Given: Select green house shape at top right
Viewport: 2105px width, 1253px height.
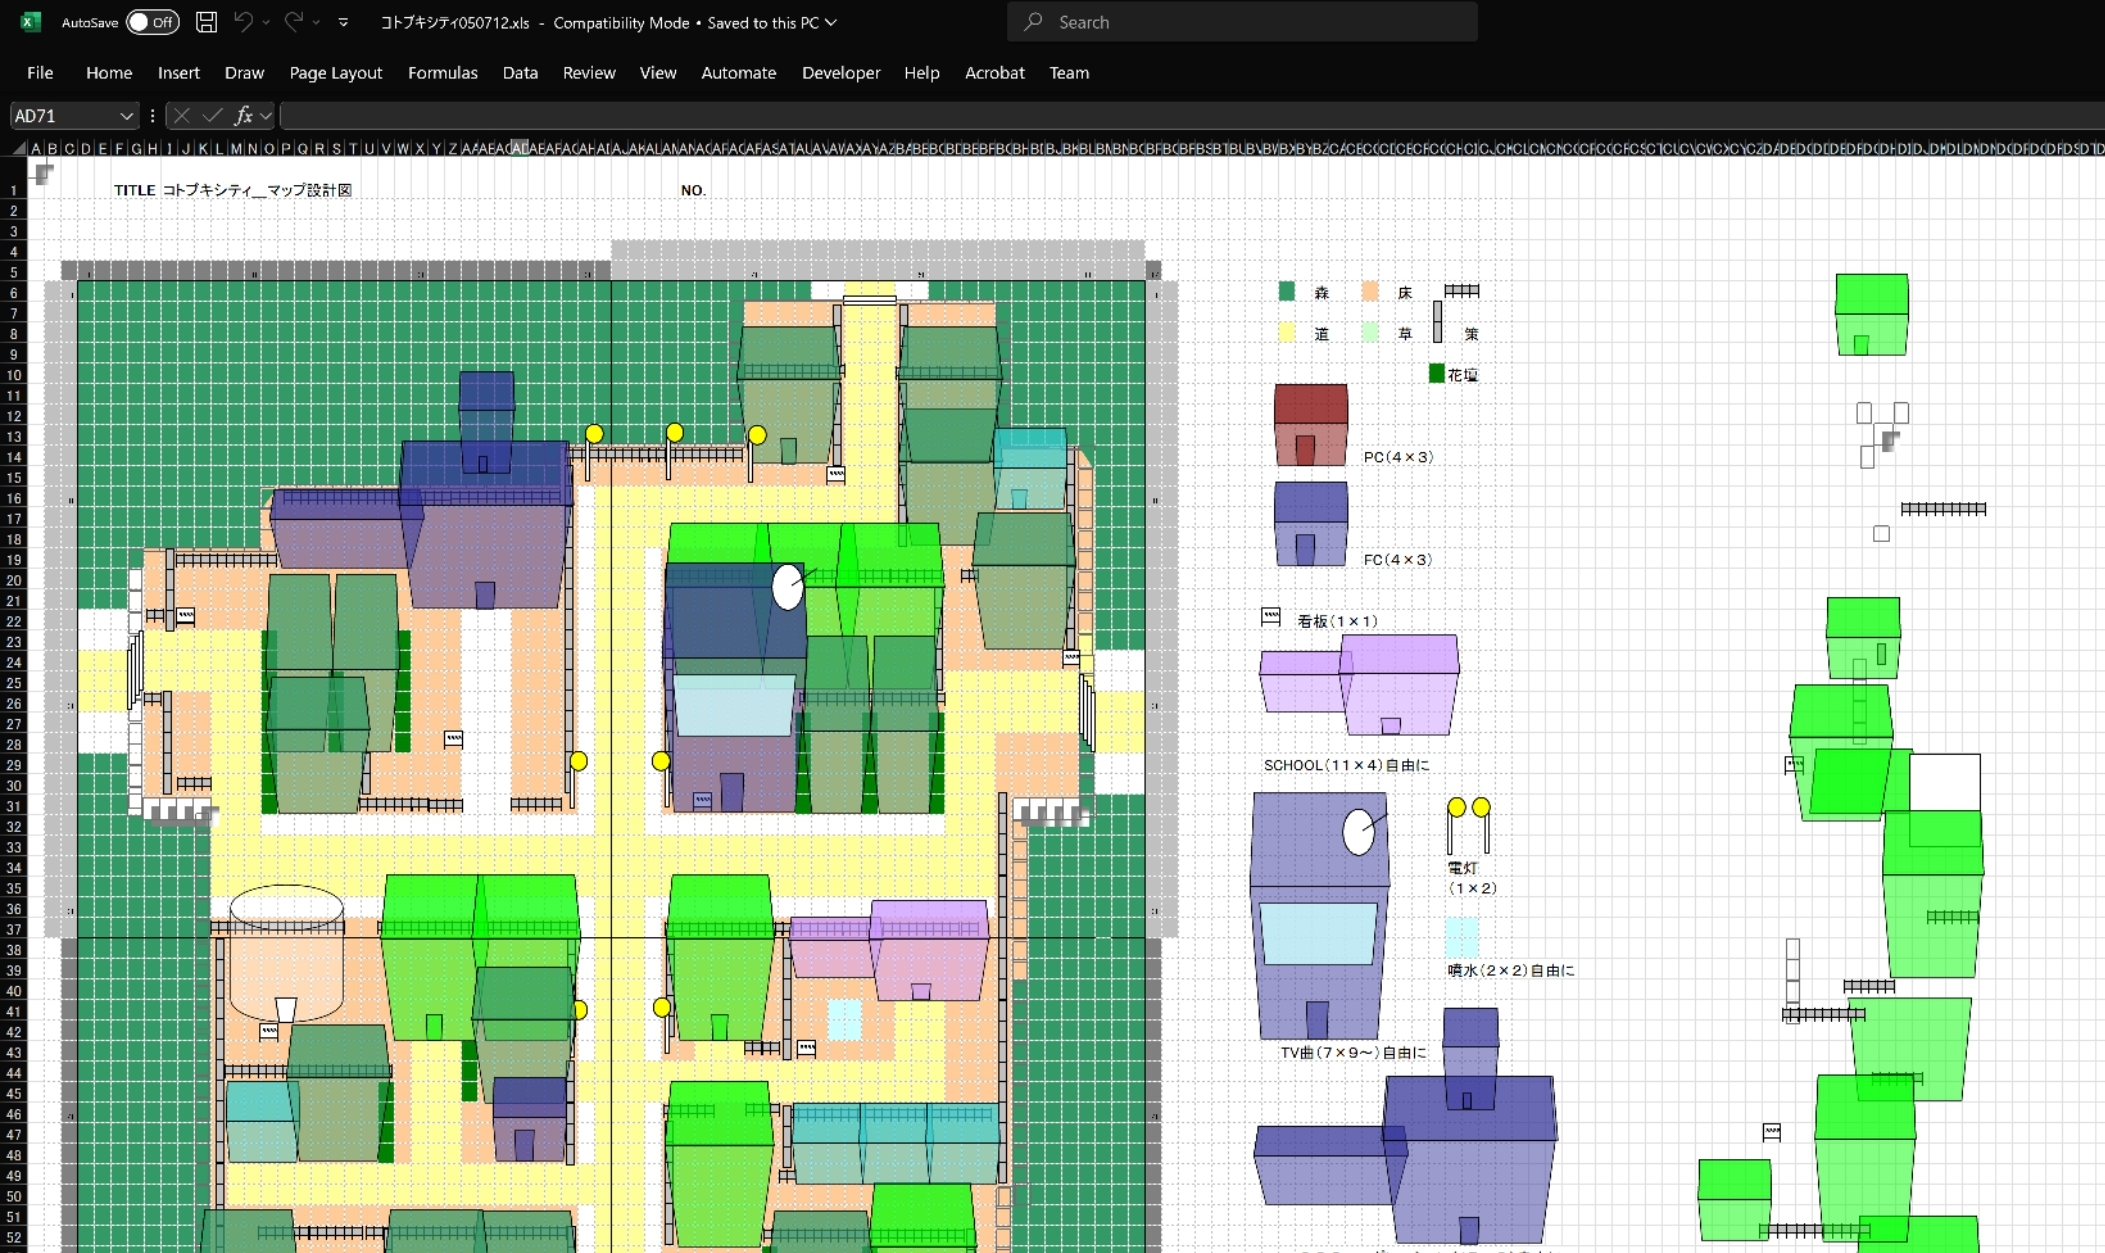Looking at the screenshot, I should pyautogui.click(x=1872, y=314).
